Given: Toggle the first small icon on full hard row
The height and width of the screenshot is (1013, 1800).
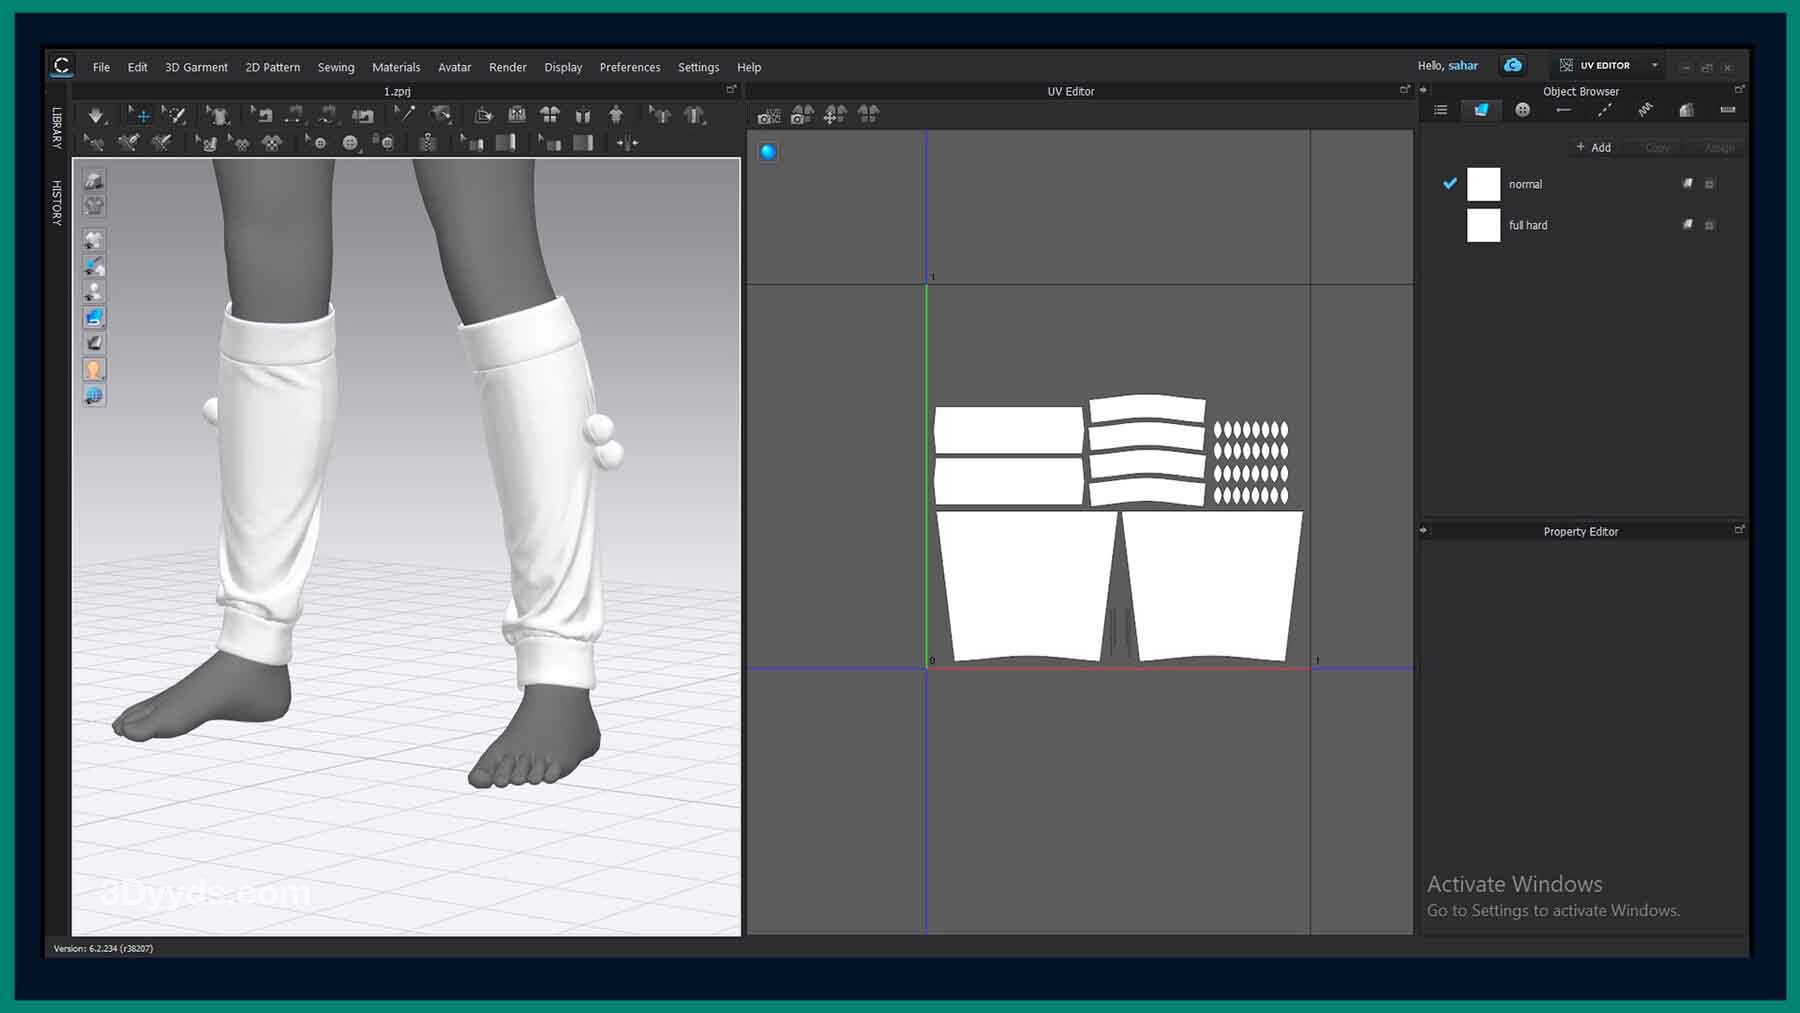Looking at the screenshot, I should (x=1687, y=225).
